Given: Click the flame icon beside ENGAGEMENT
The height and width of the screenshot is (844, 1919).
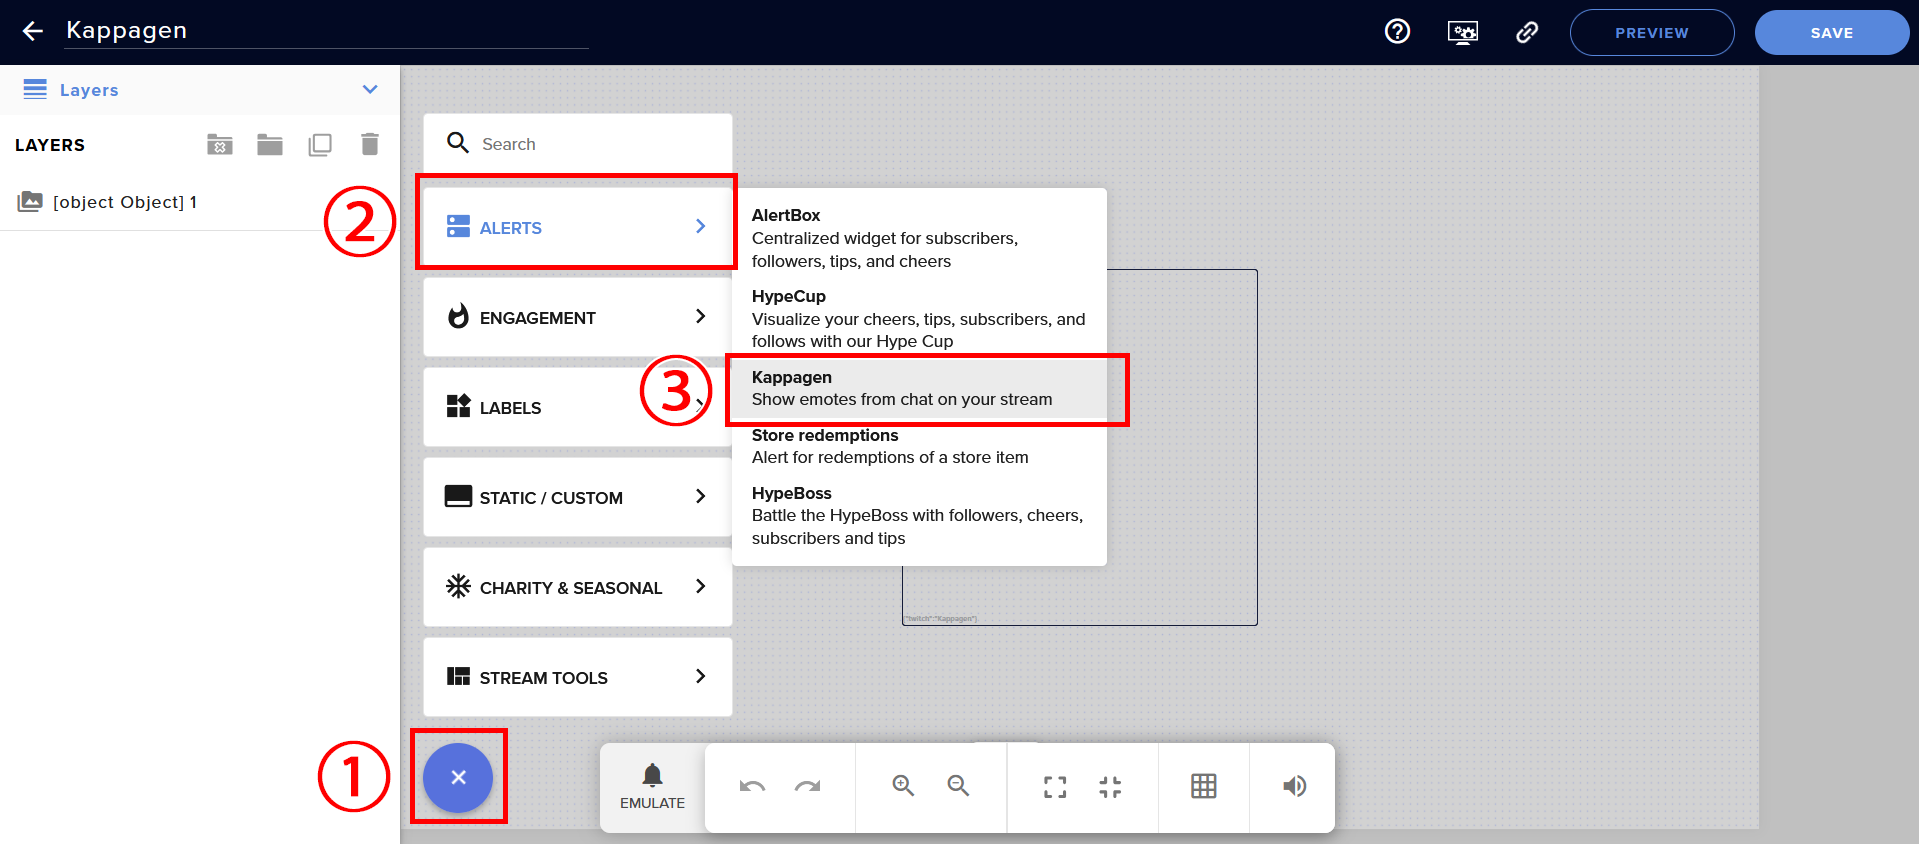Looking at the screenshot, I should tap(458, 316).
